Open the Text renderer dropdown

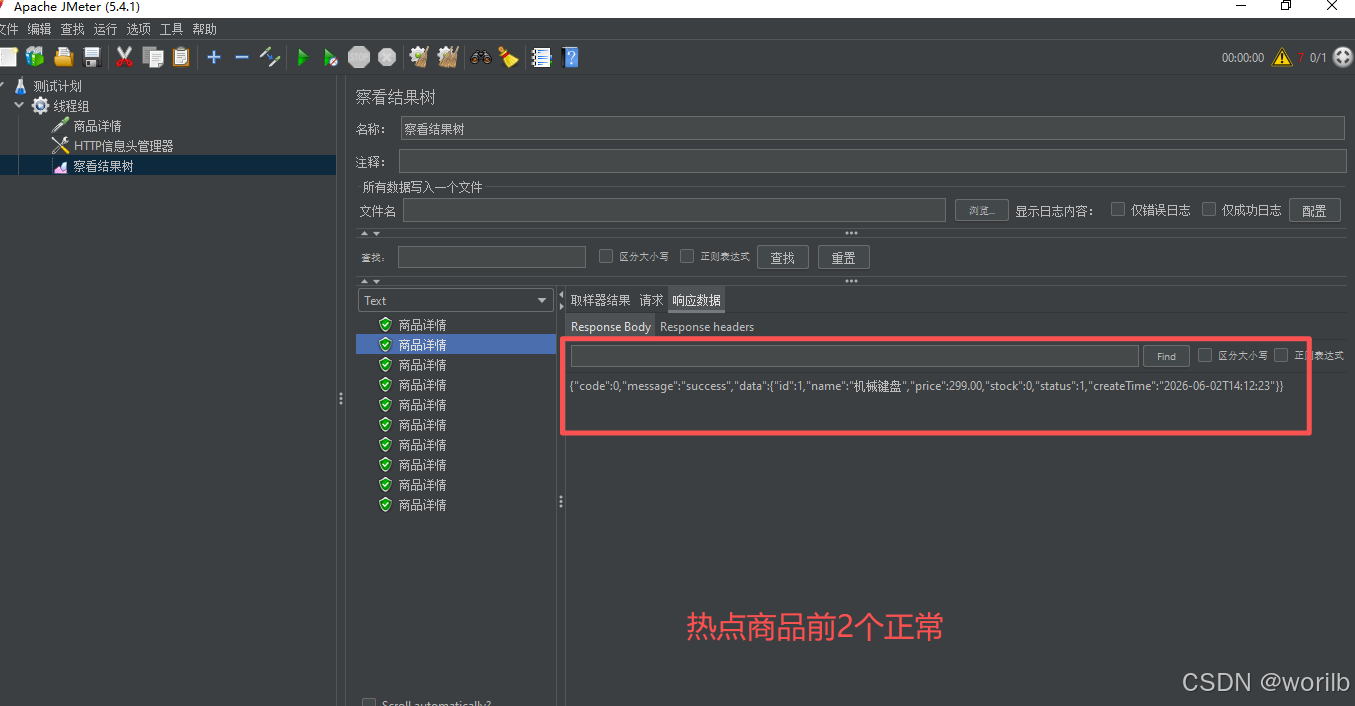pyautogui.click(x=455, y=300)
